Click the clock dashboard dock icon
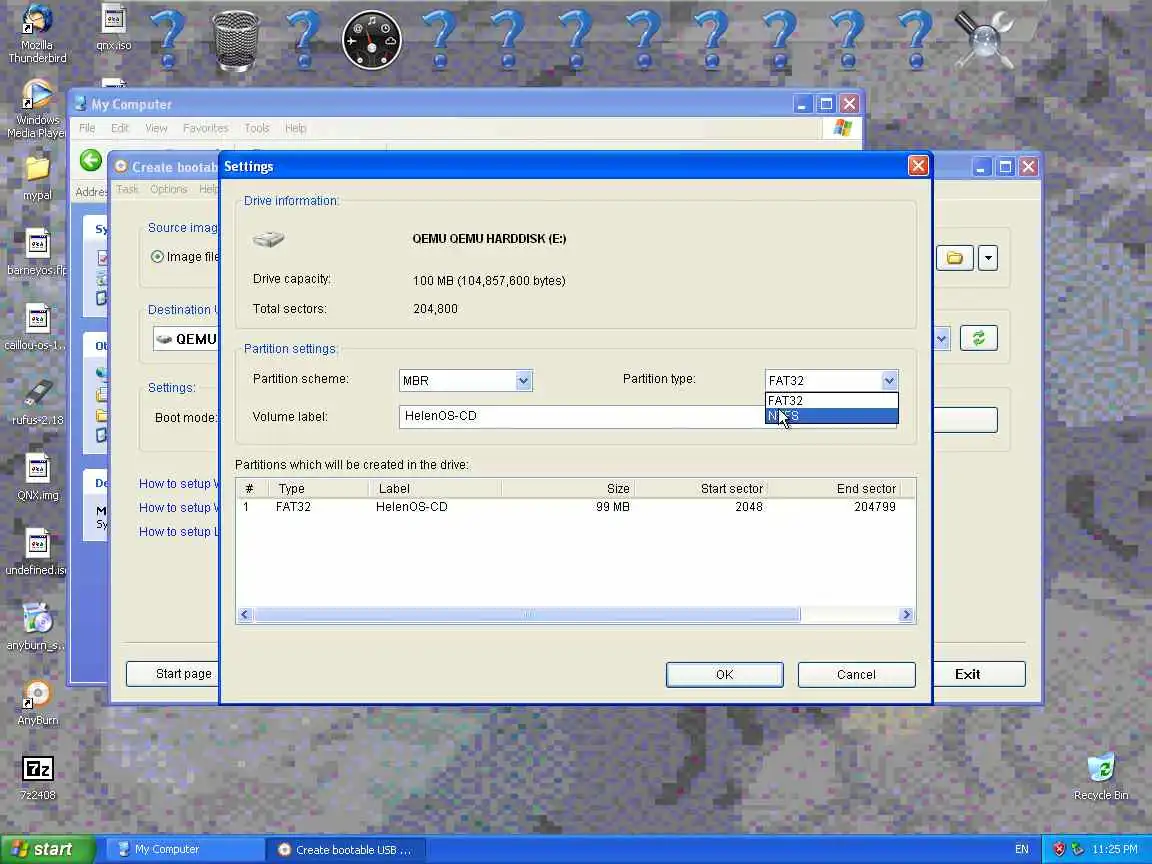1152x864 pixels. tap(371, 40)
